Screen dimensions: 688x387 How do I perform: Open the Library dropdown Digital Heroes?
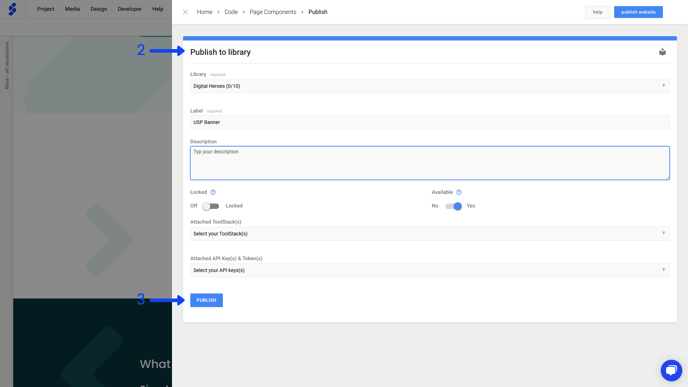pyautogui.click(x=430, y=86)
